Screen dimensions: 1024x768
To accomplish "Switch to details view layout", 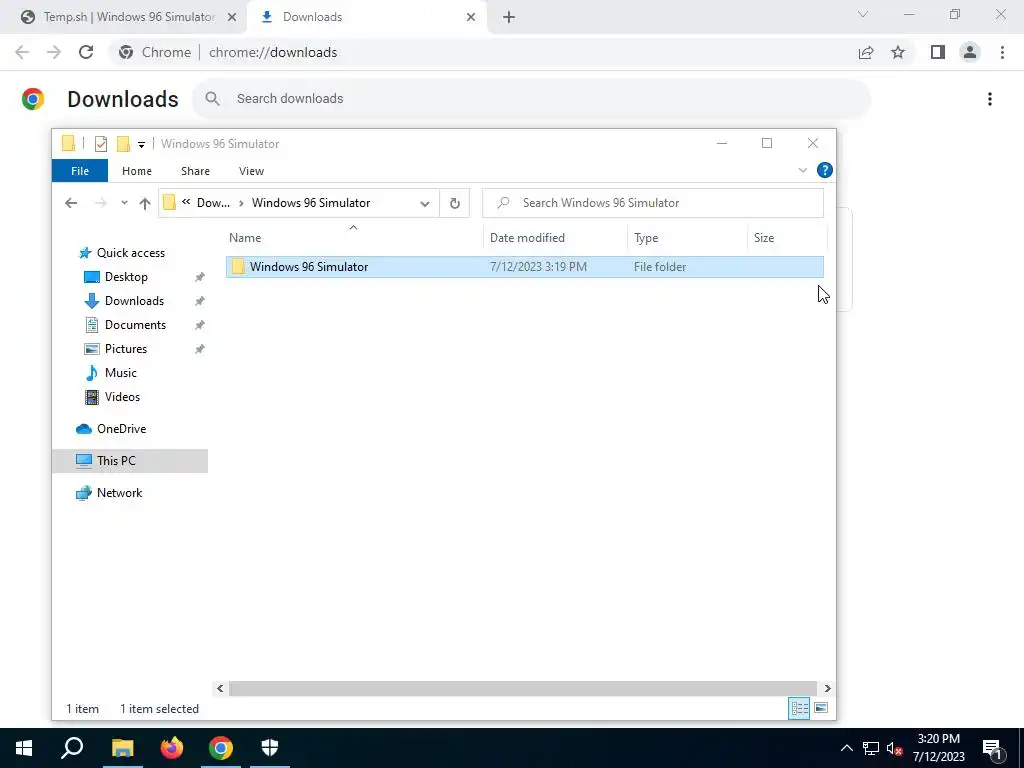I will [799, 709].
